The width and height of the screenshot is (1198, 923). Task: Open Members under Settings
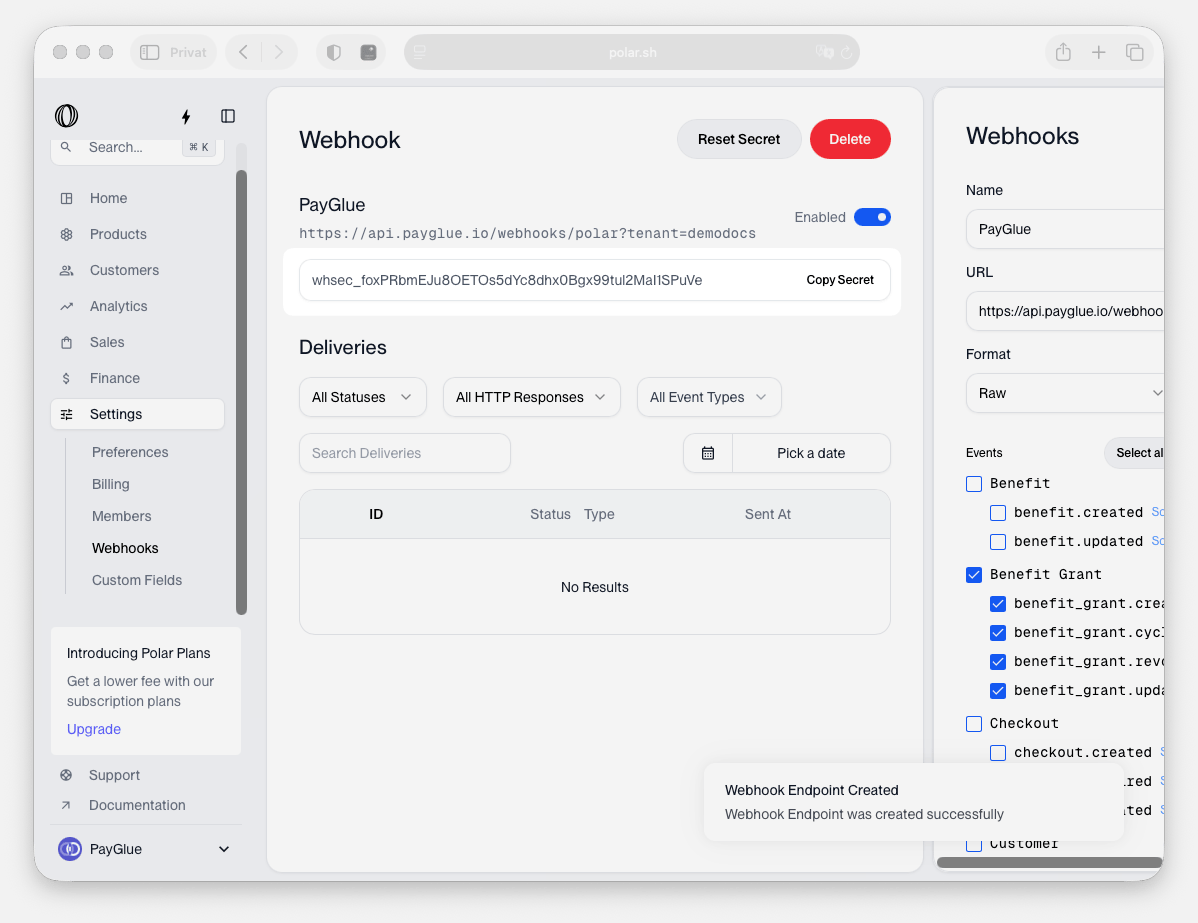point(121,517)
